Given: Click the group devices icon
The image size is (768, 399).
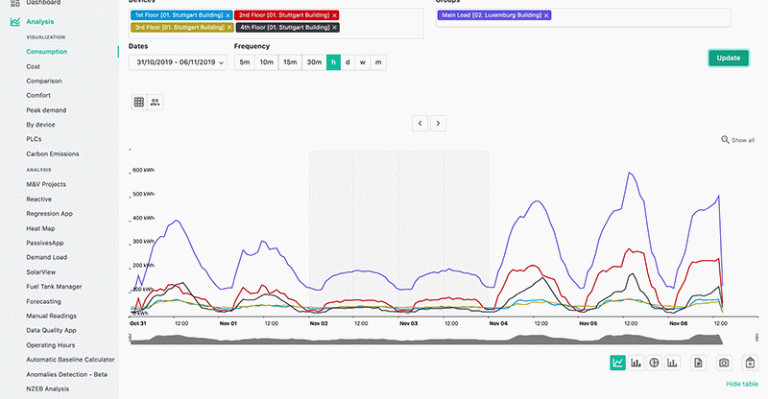Looking at the screenshot, I should pyautogui.click(x=155, y=102).
